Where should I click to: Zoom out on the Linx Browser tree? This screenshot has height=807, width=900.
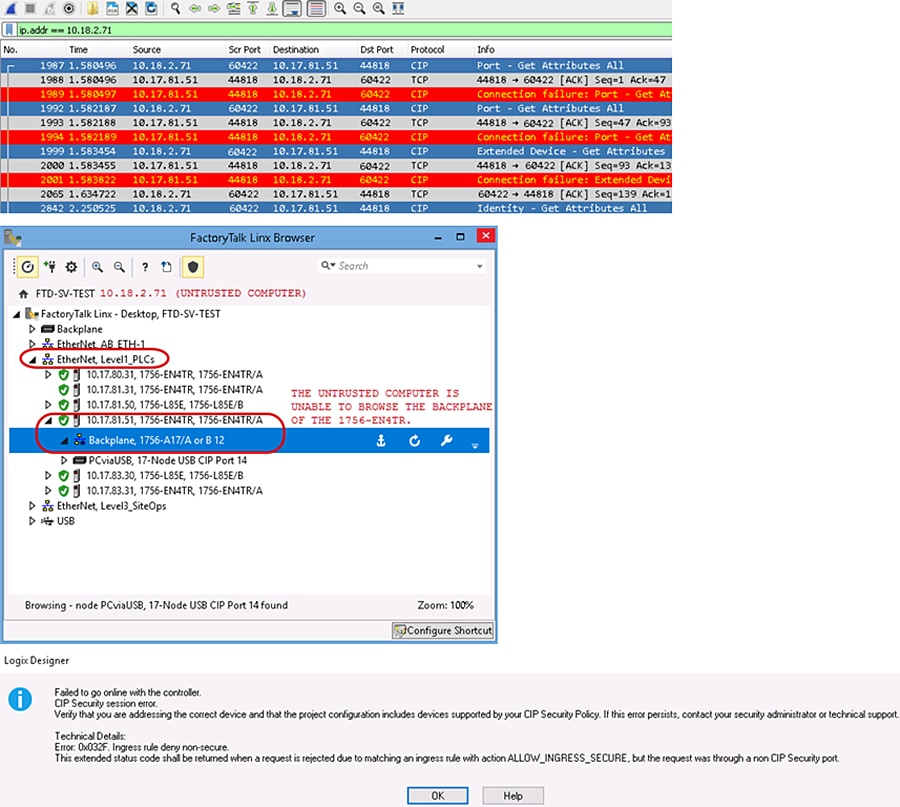(119, 267)
